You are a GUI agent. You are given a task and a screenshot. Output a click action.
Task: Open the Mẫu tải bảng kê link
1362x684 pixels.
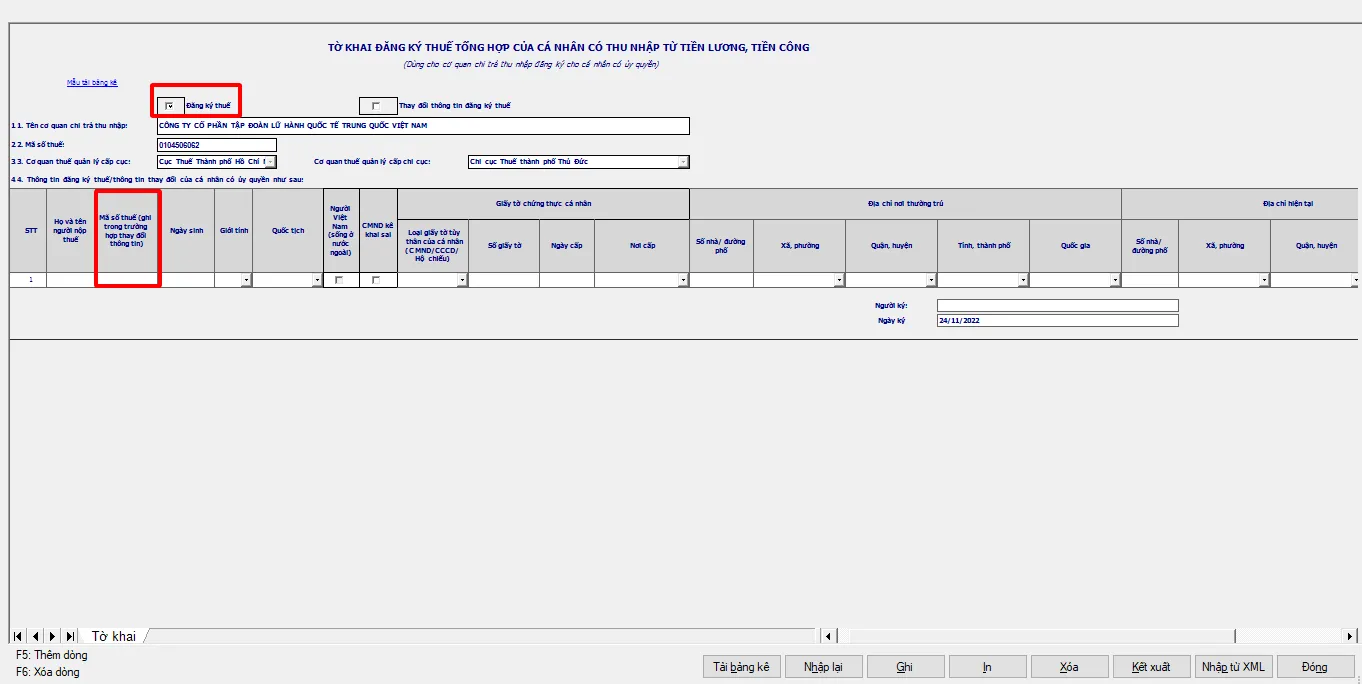(x=92, y=83)
